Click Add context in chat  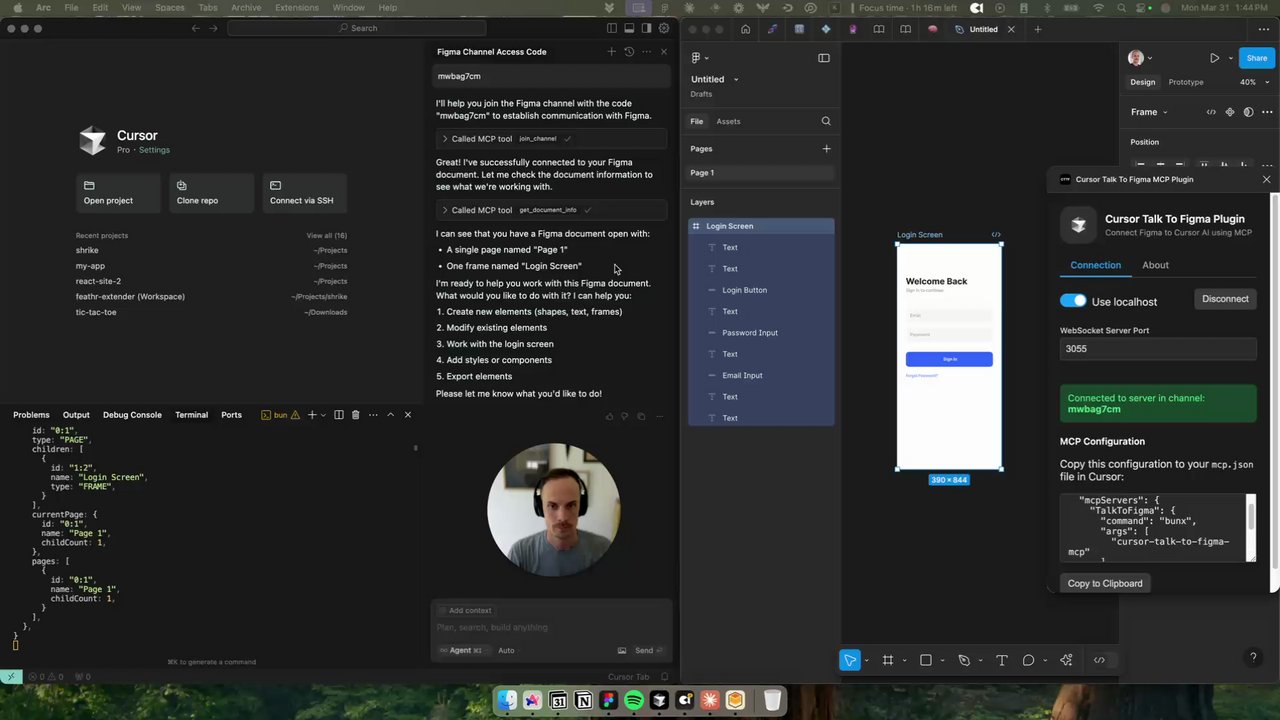point(464,610)
